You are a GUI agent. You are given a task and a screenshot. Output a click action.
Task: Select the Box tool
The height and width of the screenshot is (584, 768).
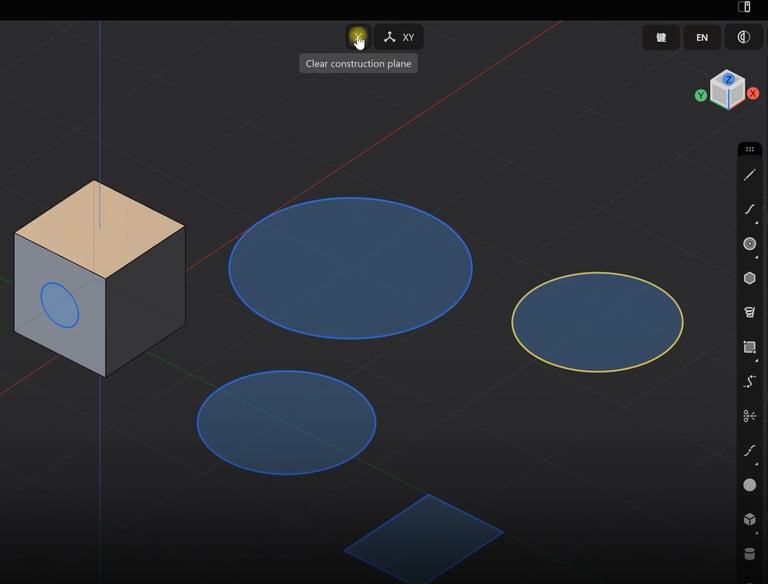(x=749, y=519)
